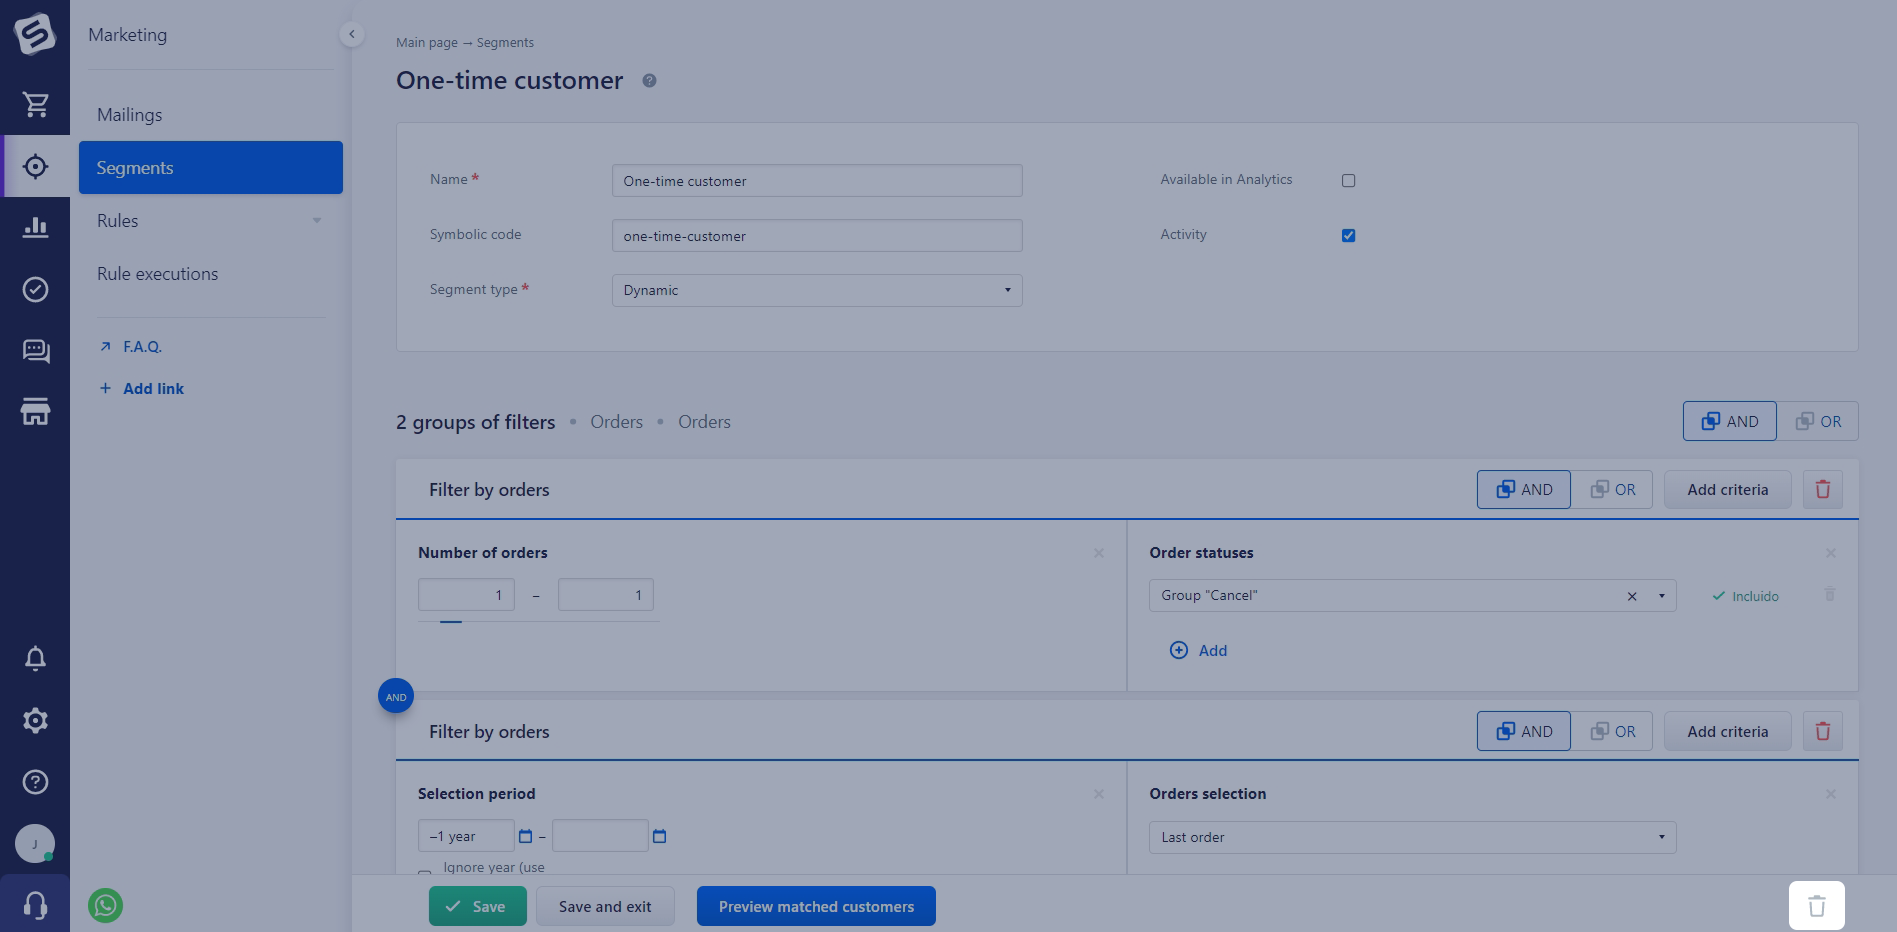Open the Orders selection Last order dropdown
This screenshot has height=932, width=1897.
(x=1413, y=838)
